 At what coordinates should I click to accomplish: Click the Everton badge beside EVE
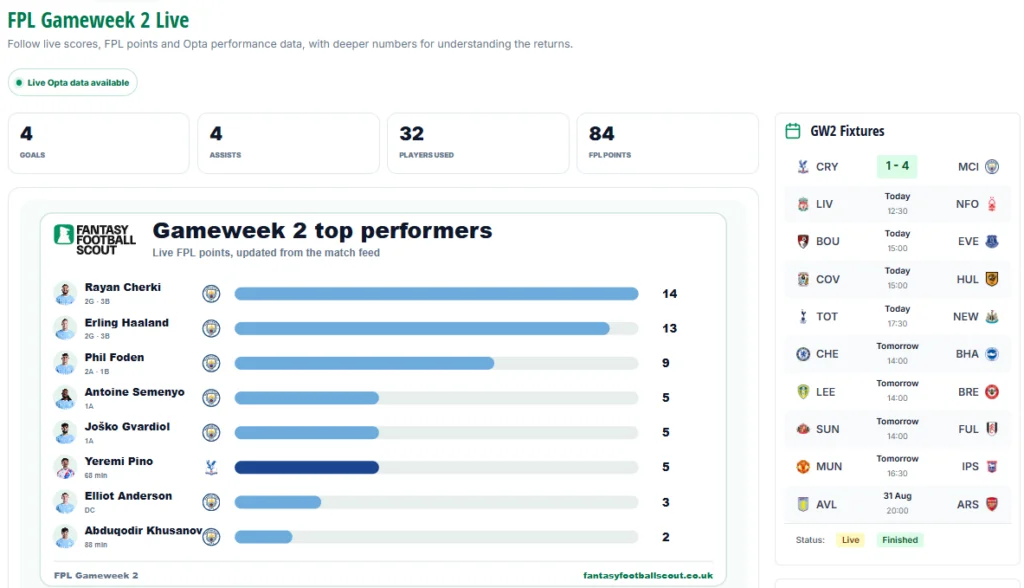pos(992,241)
